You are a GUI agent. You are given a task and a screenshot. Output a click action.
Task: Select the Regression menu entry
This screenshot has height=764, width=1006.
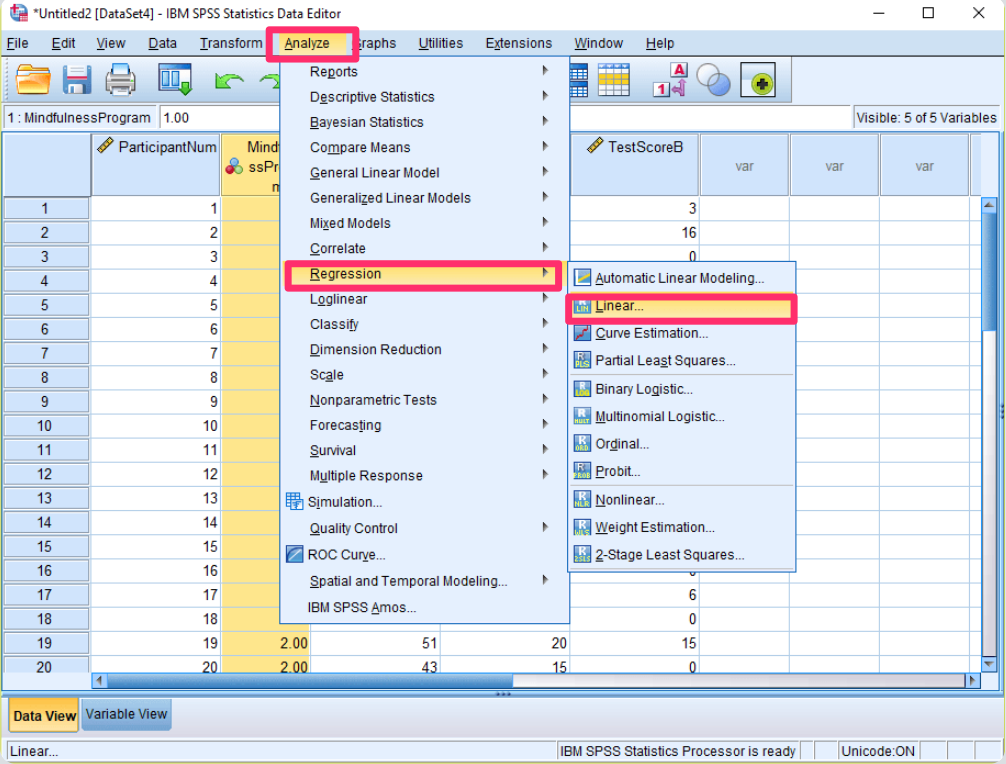[x=423, y=275]
